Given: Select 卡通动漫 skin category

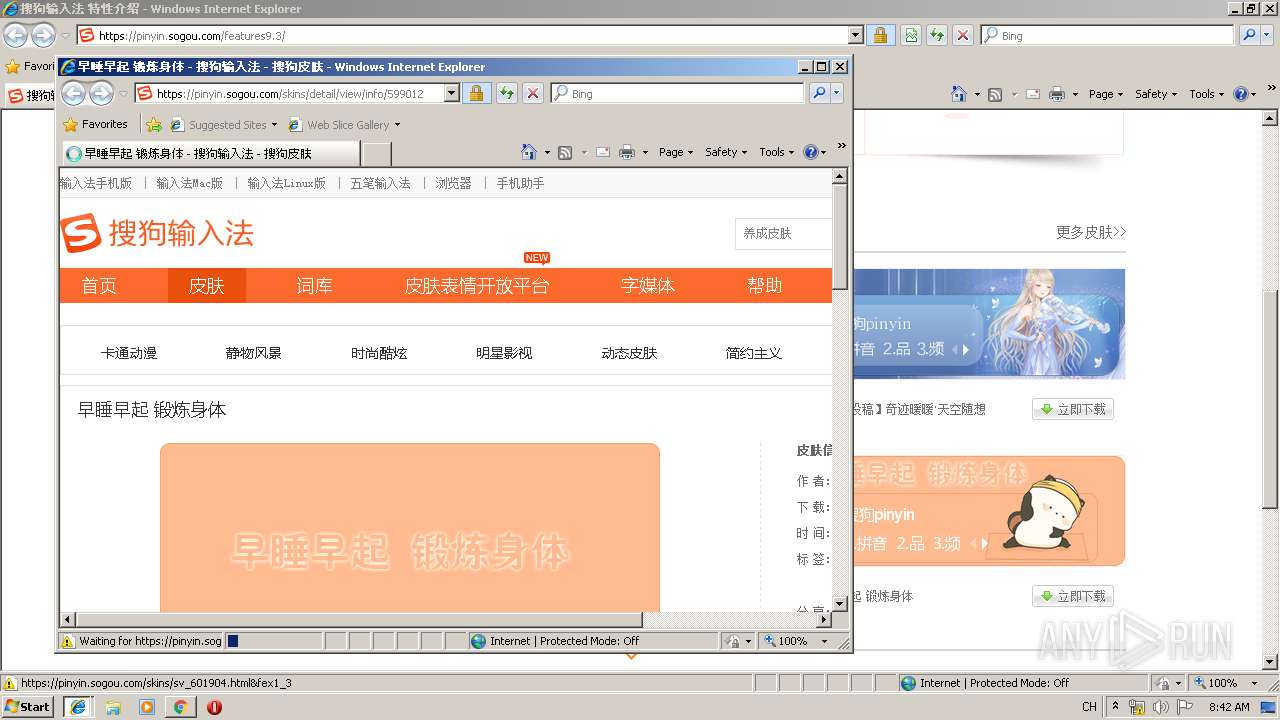Looking at the screenshot, I should coord(129,353).
